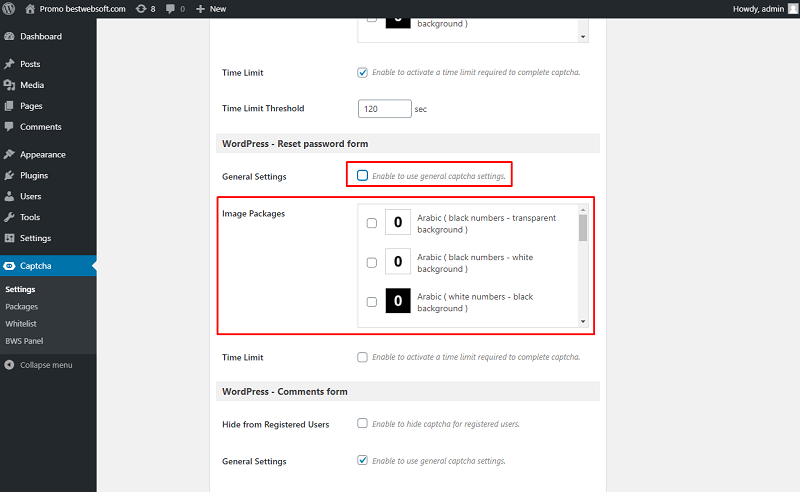Disable the first Time Limit checkbox
Viewport: 800px width, 492px height.
click(x=362, y=72)
